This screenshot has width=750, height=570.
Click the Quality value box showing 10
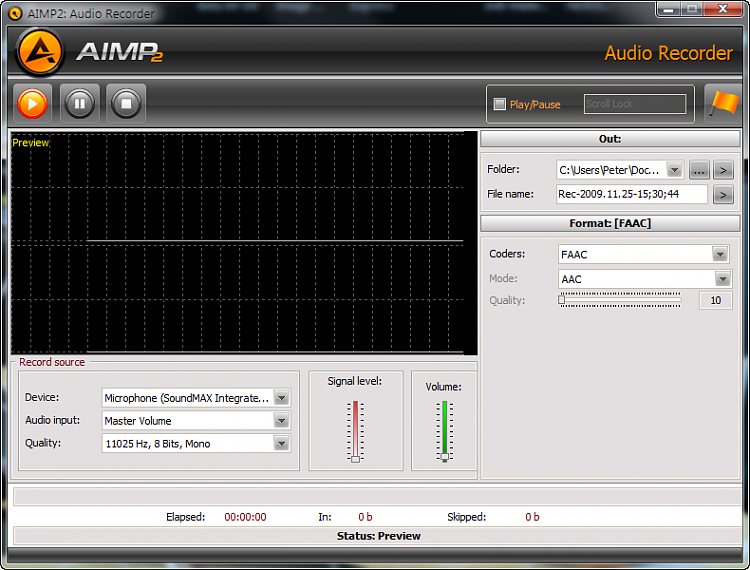point(716,300)
